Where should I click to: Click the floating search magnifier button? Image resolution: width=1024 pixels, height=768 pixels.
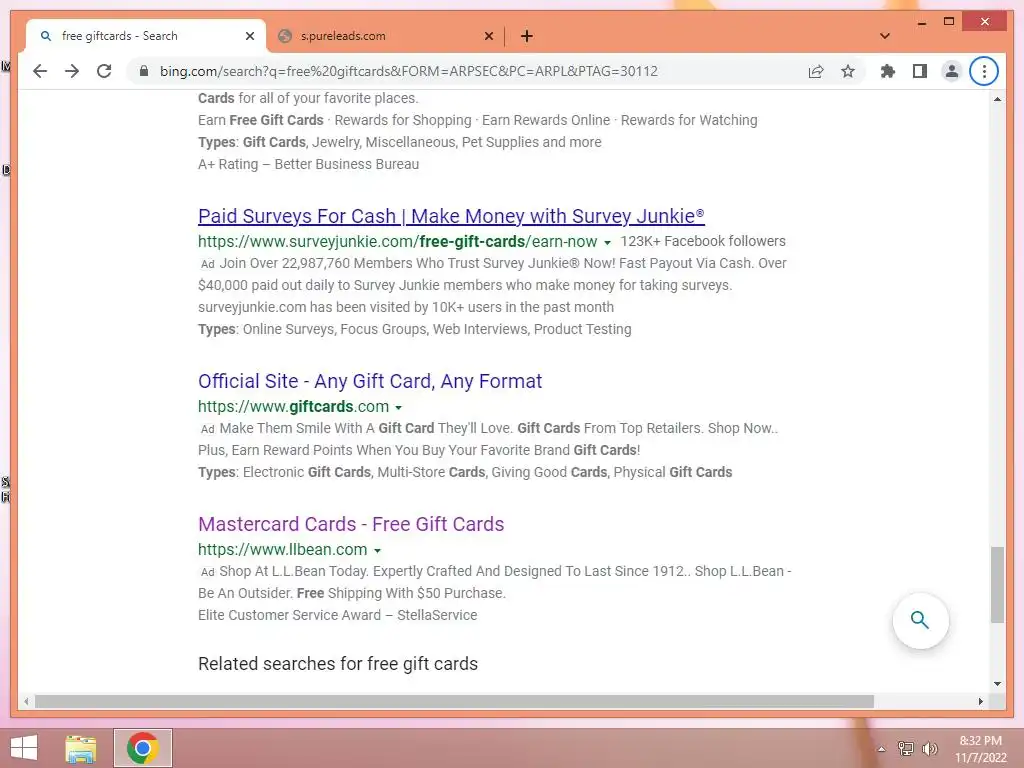tap(920, 620)
